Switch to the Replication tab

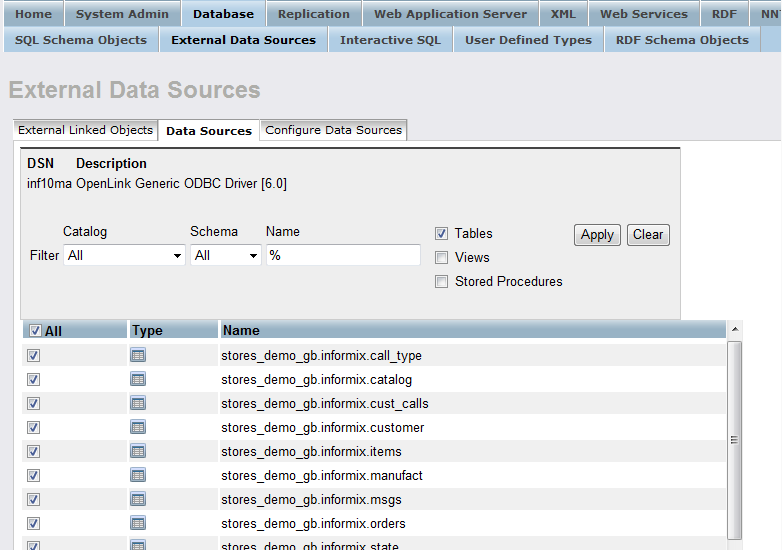[314, 13]
